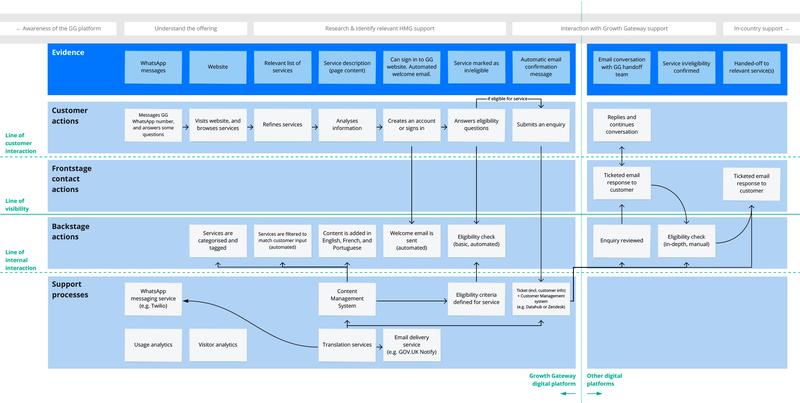This screenshot has height=403, width=800.
Task: Select the 'Handed-off to relevant service(s)' box
Action: click(751, 66)
